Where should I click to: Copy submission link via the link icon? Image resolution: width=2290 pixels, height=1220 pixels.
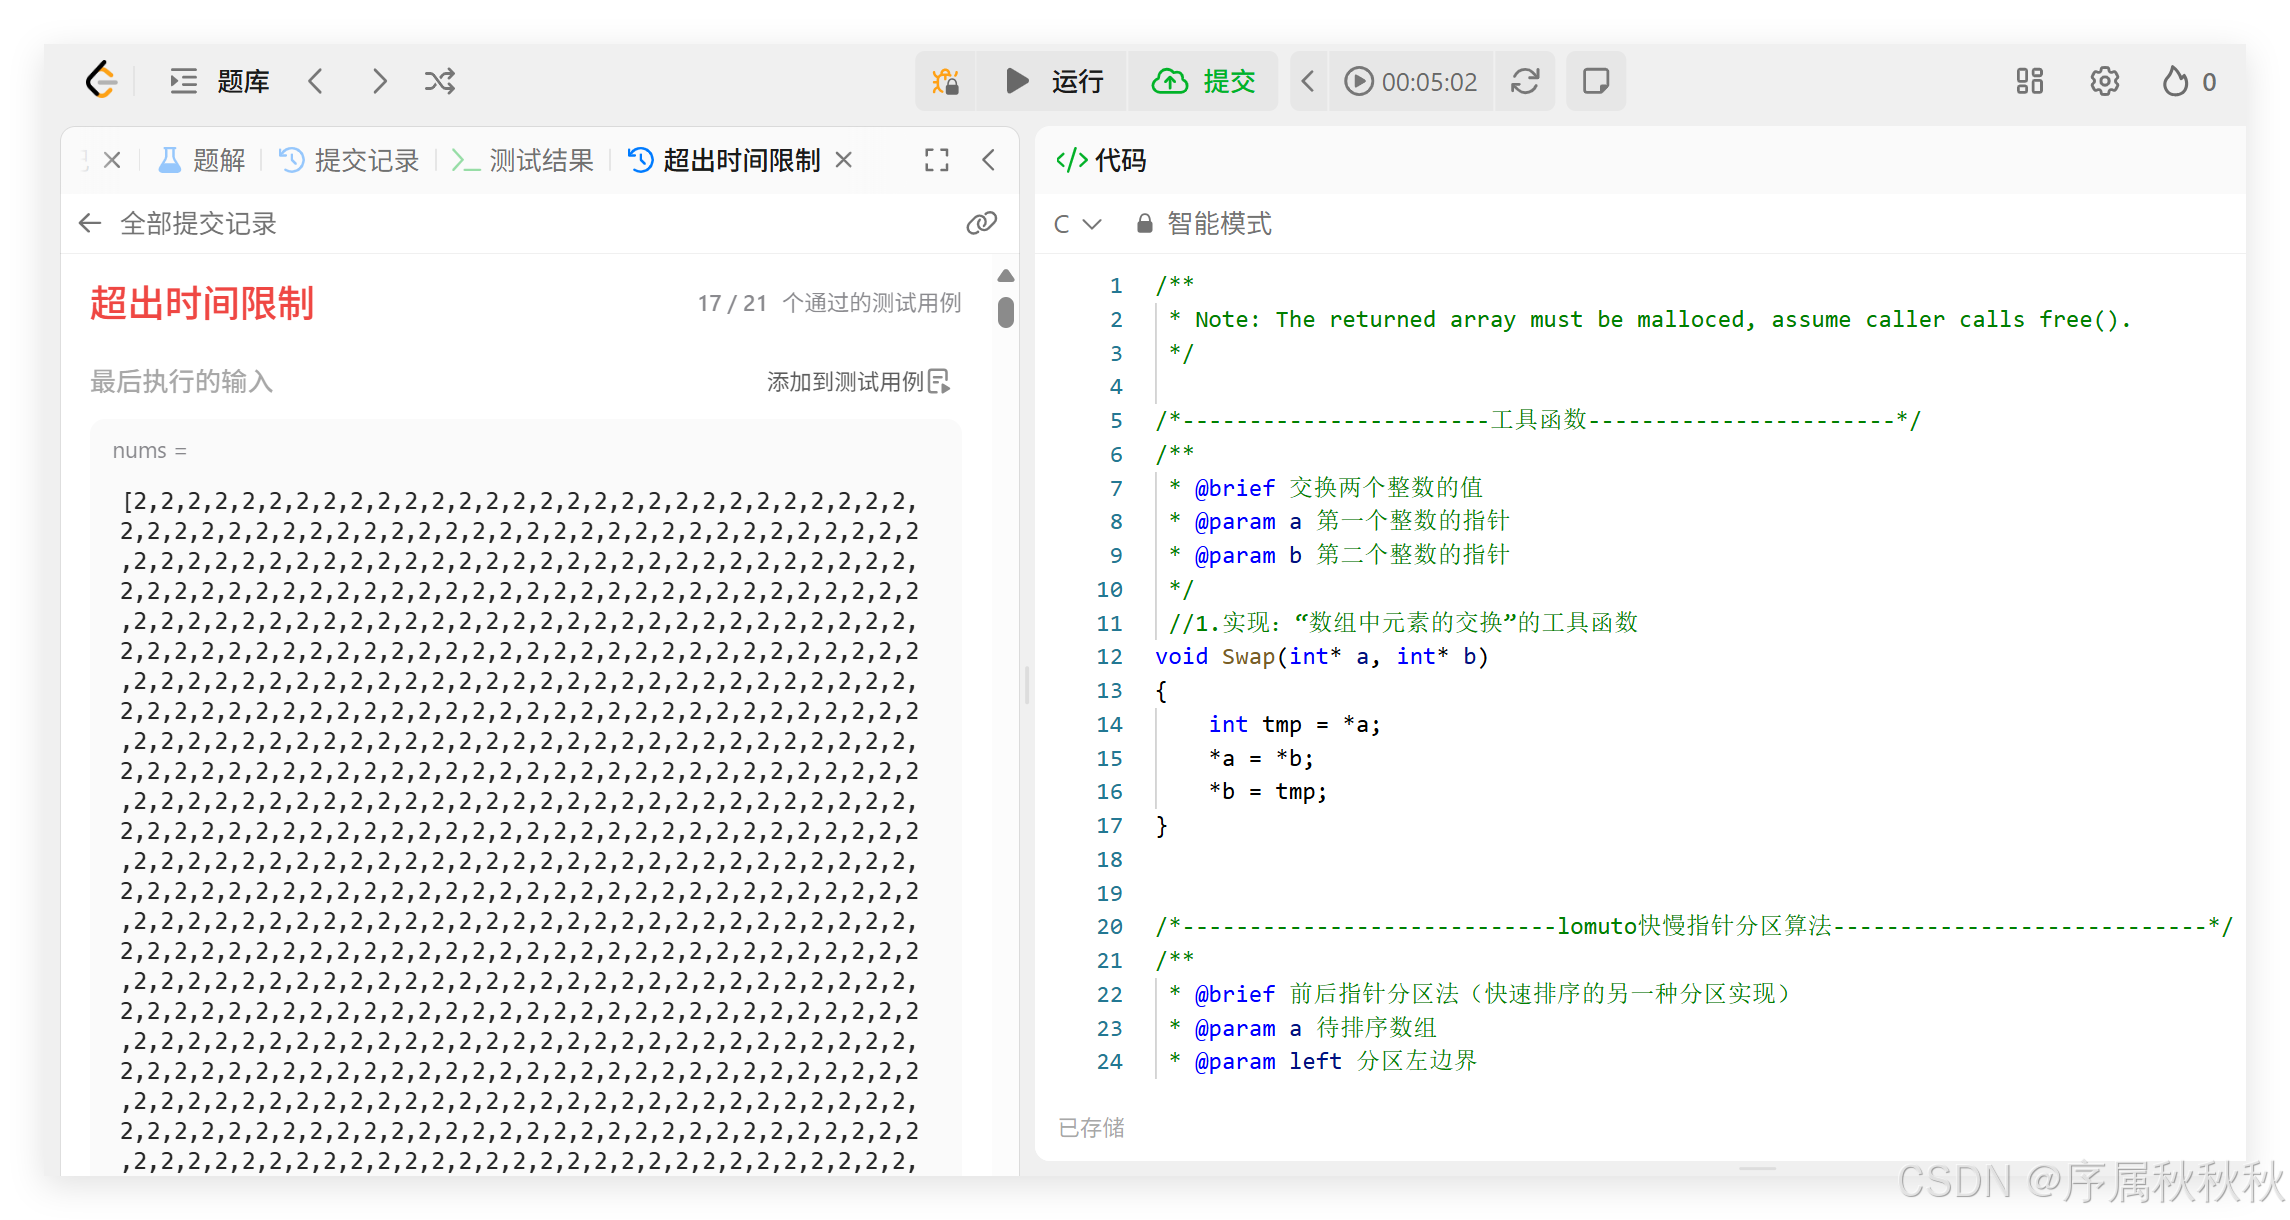(981, 223)
